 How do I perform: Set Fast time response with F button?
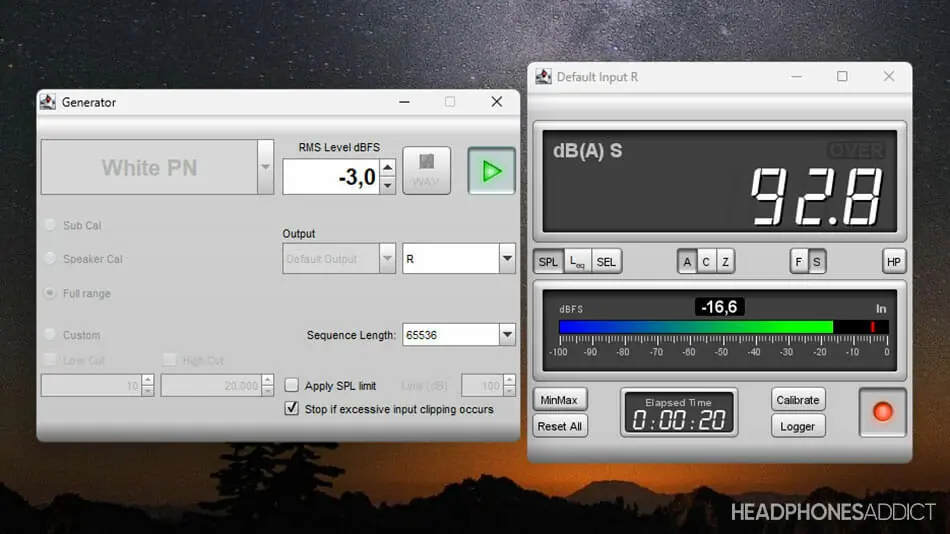[x=799, y=262]
